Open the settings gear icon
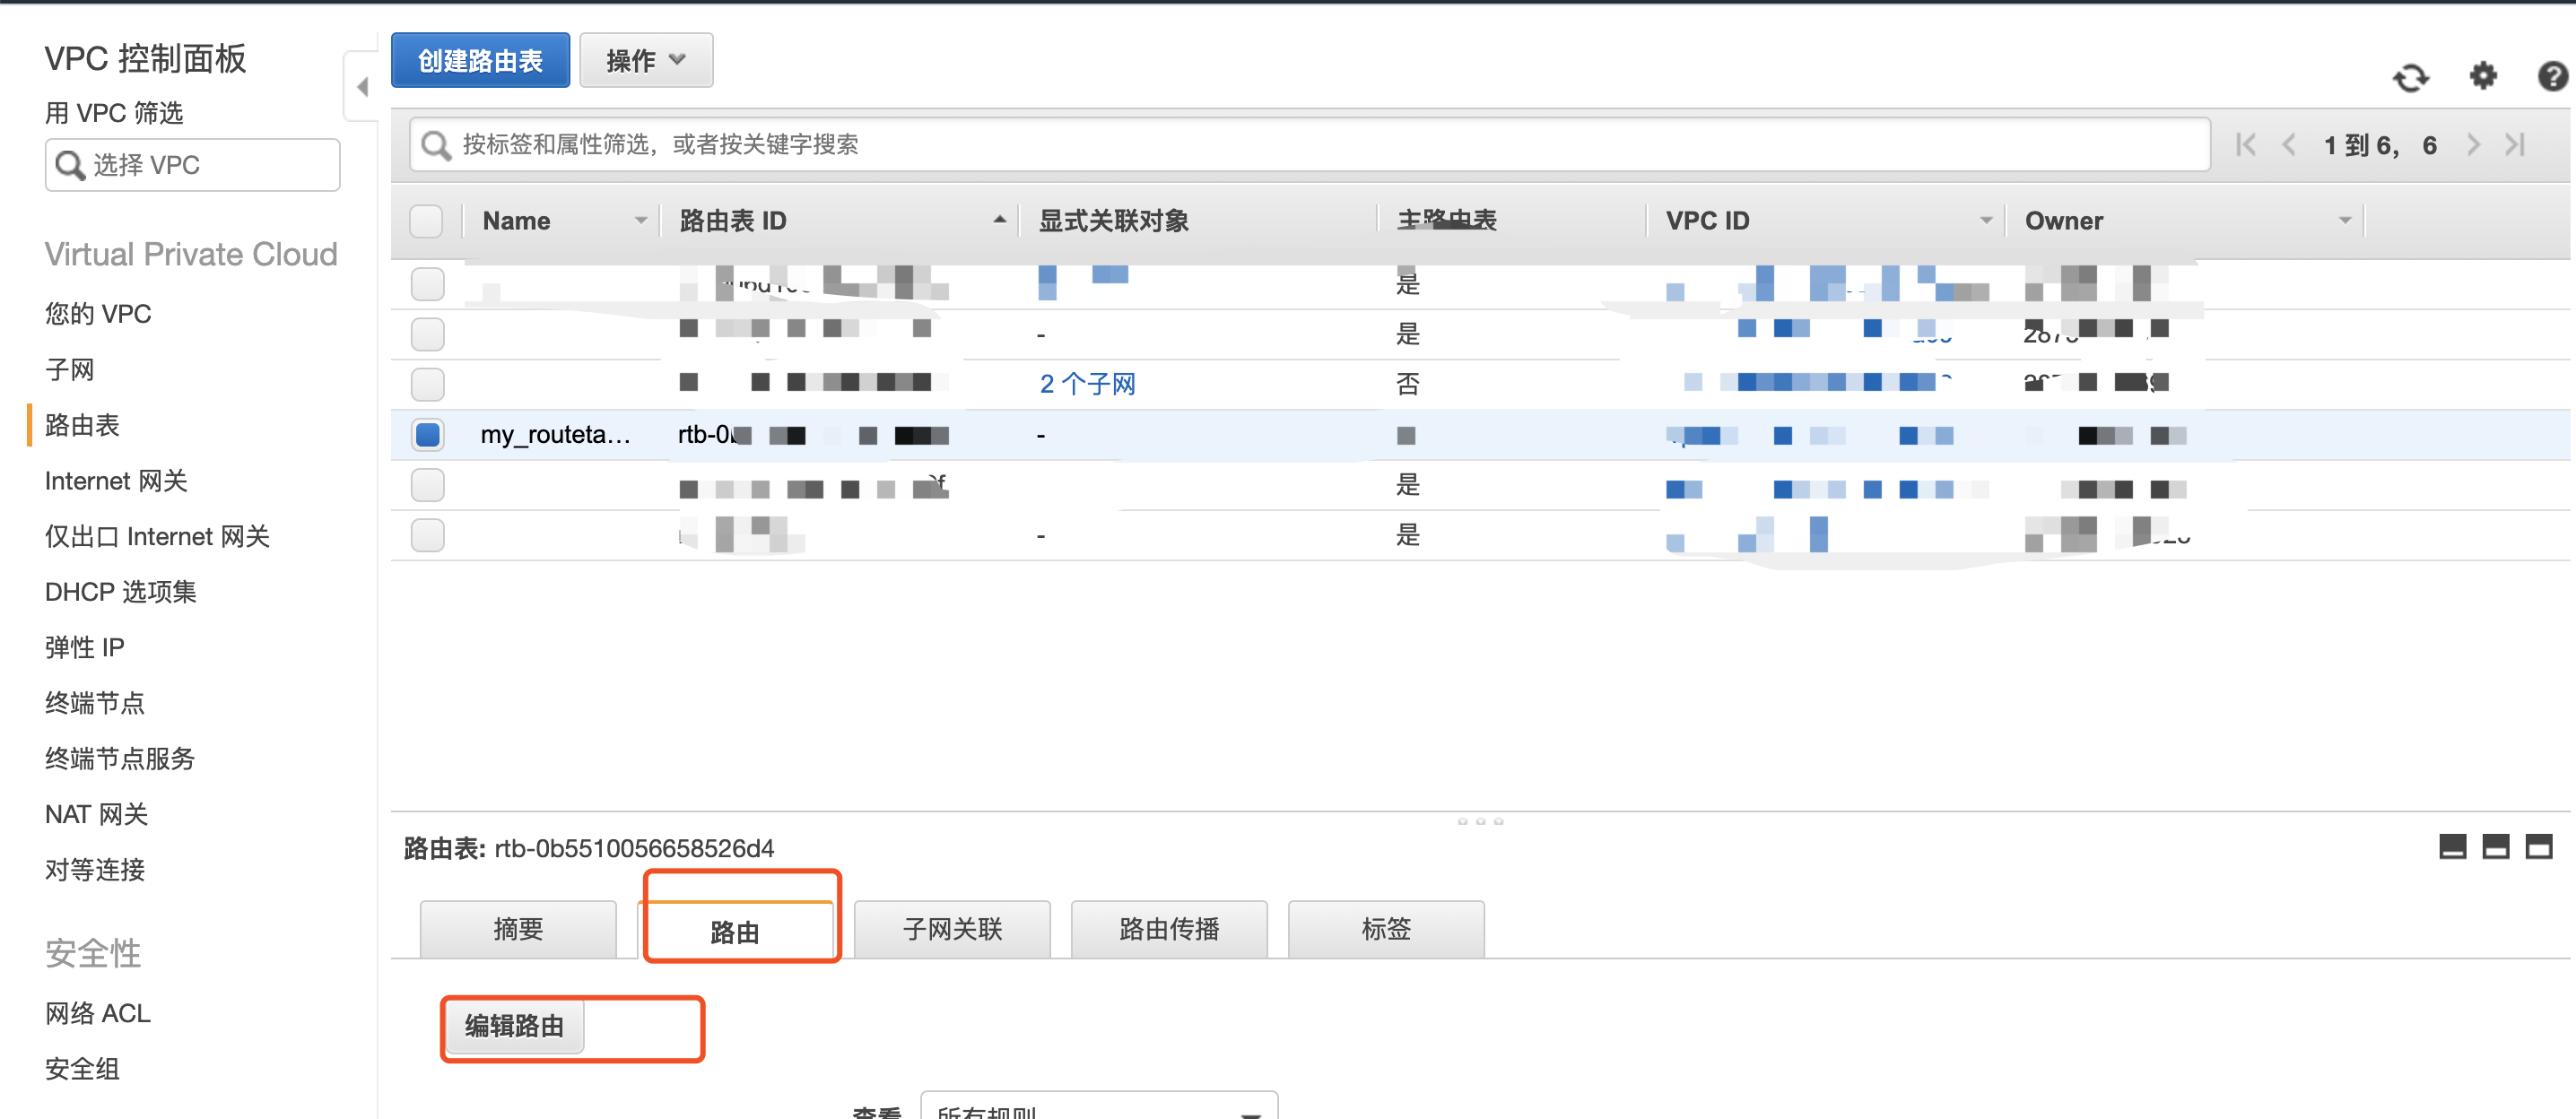Image resolution: width=2576 pixels, height=1119 pixels. (x=2483, y=76)
